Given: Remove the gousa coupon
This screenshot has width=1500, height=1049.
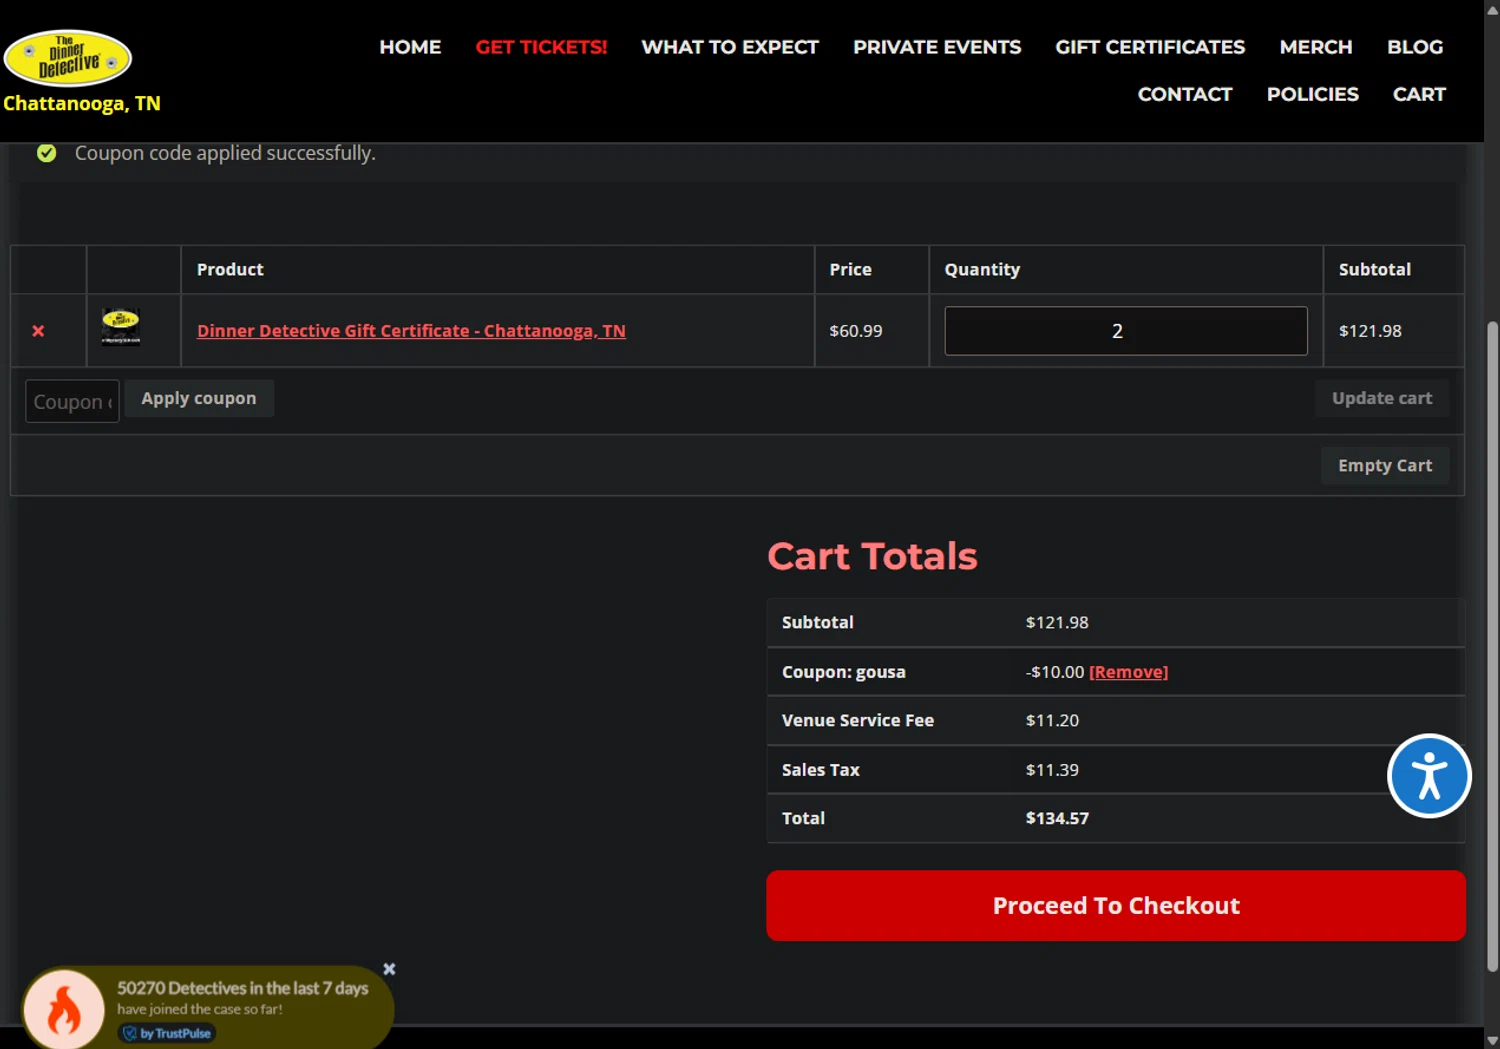Looking at the screenshot, I should pyautogui.click(x=1128, y=672).
